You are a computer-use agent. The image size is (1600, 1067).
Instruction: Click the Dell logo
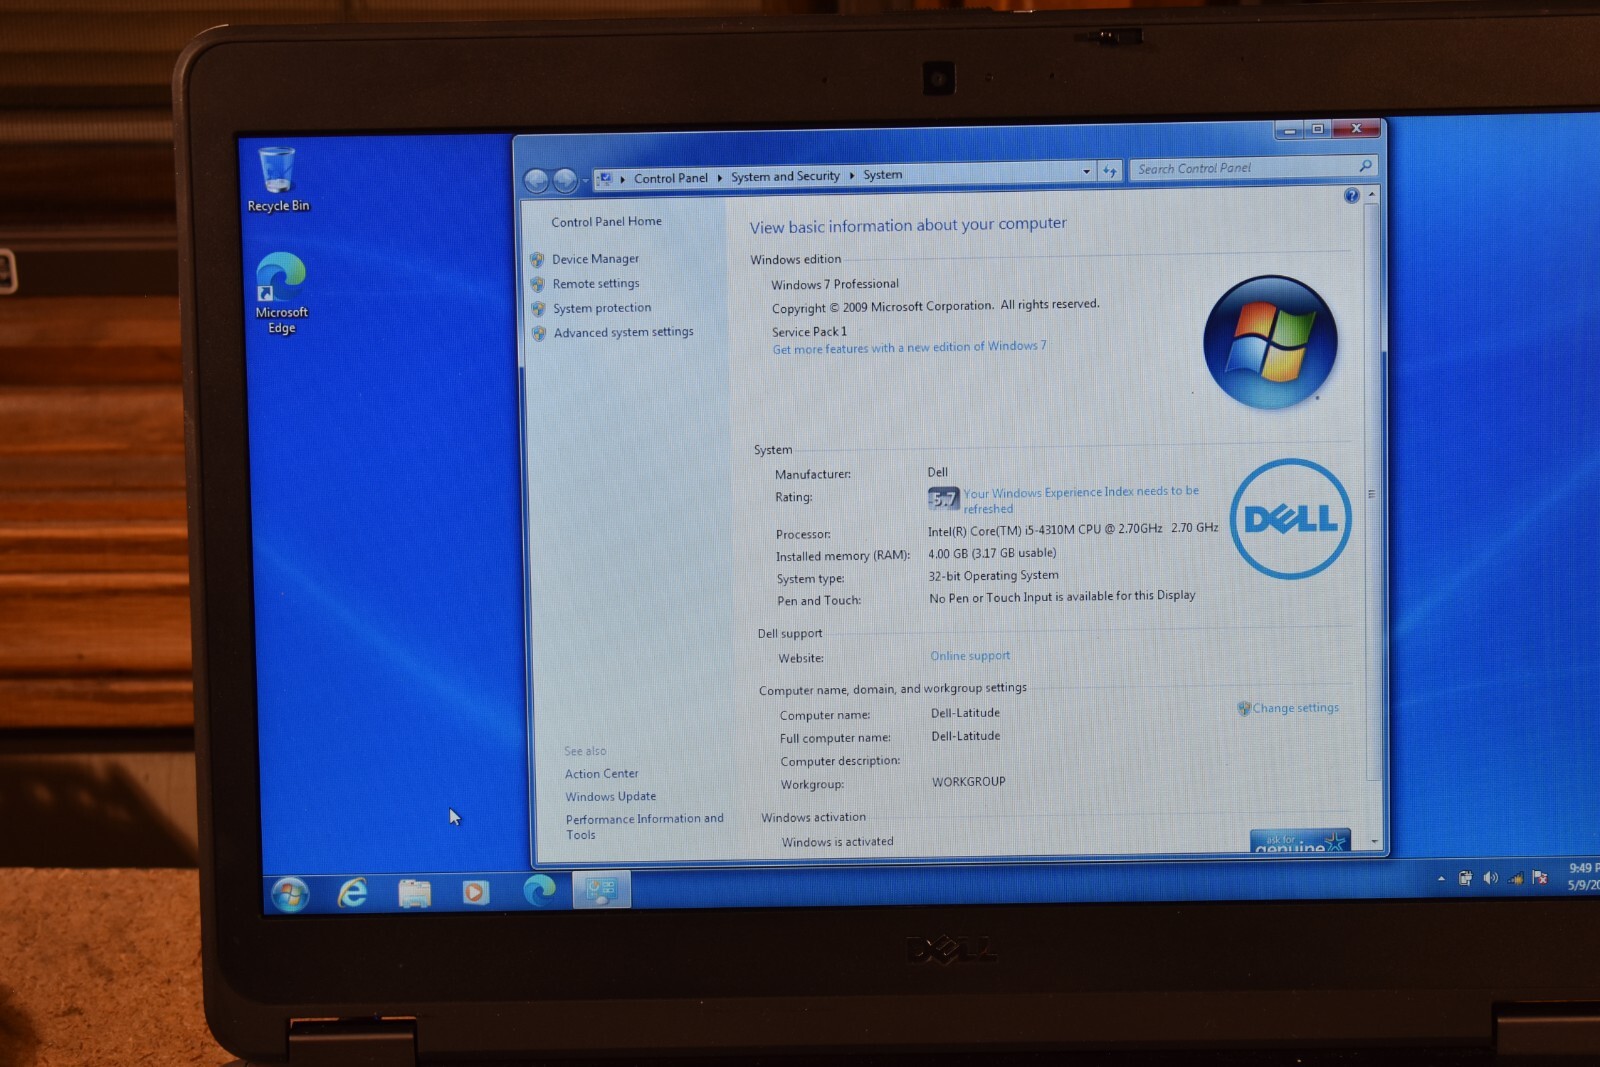(1290, 518)
